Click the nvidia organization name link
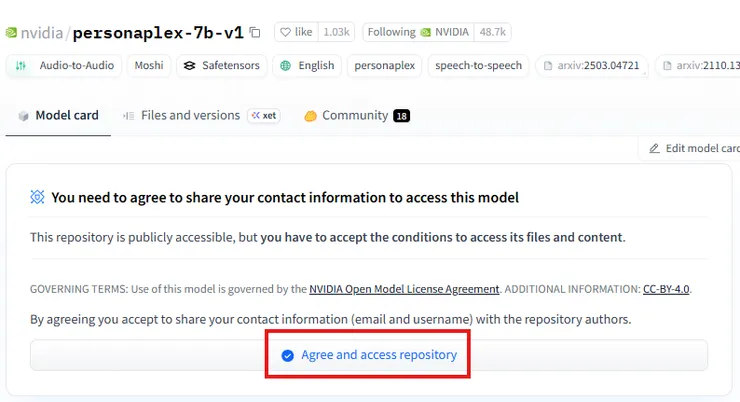Screen dimensions: 740x402 (x=41, y=33)
